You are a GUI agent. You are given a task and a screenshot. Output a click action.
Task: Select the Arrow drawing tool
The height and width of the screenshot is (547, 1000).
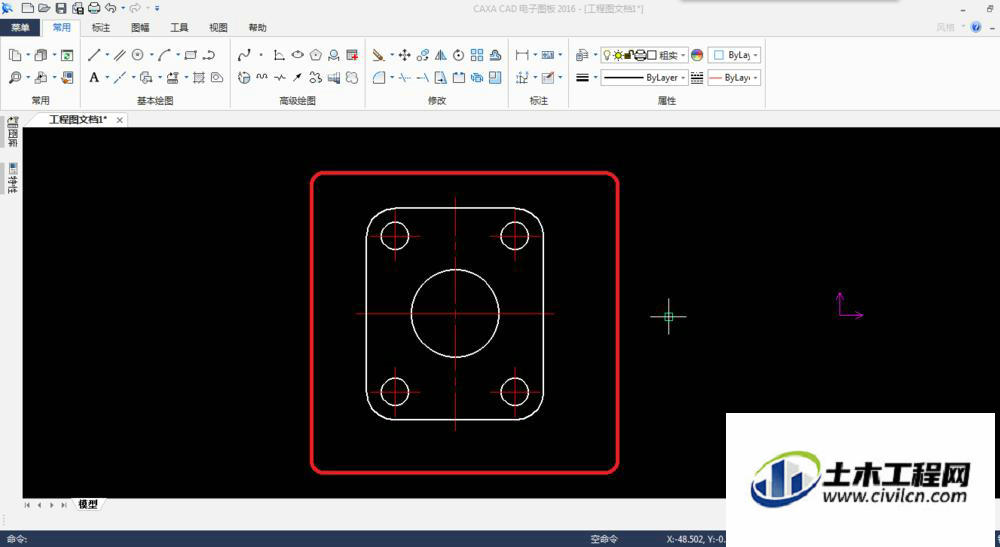pyautogui.click(x=297, y=78)
